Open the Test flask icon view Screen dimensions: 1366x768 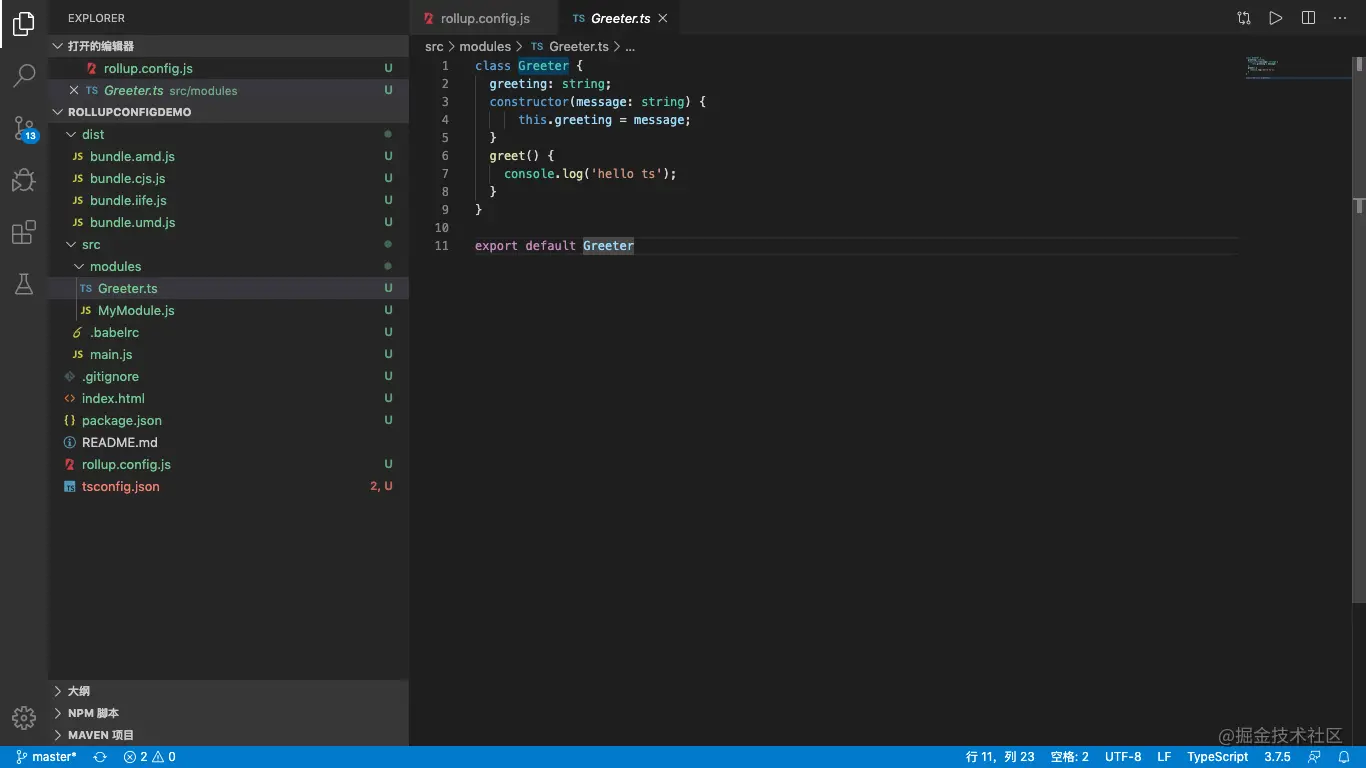[24, 285]
